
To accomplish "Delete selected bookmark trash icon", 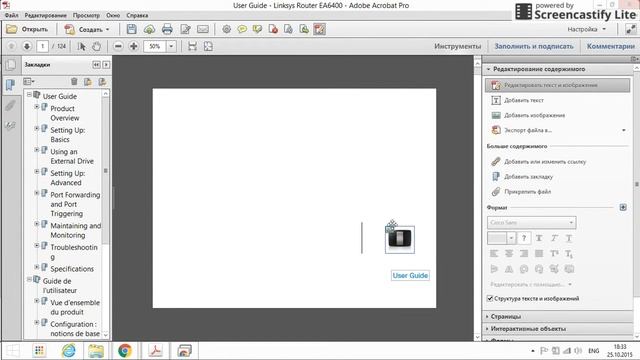I will coord(74,82).
